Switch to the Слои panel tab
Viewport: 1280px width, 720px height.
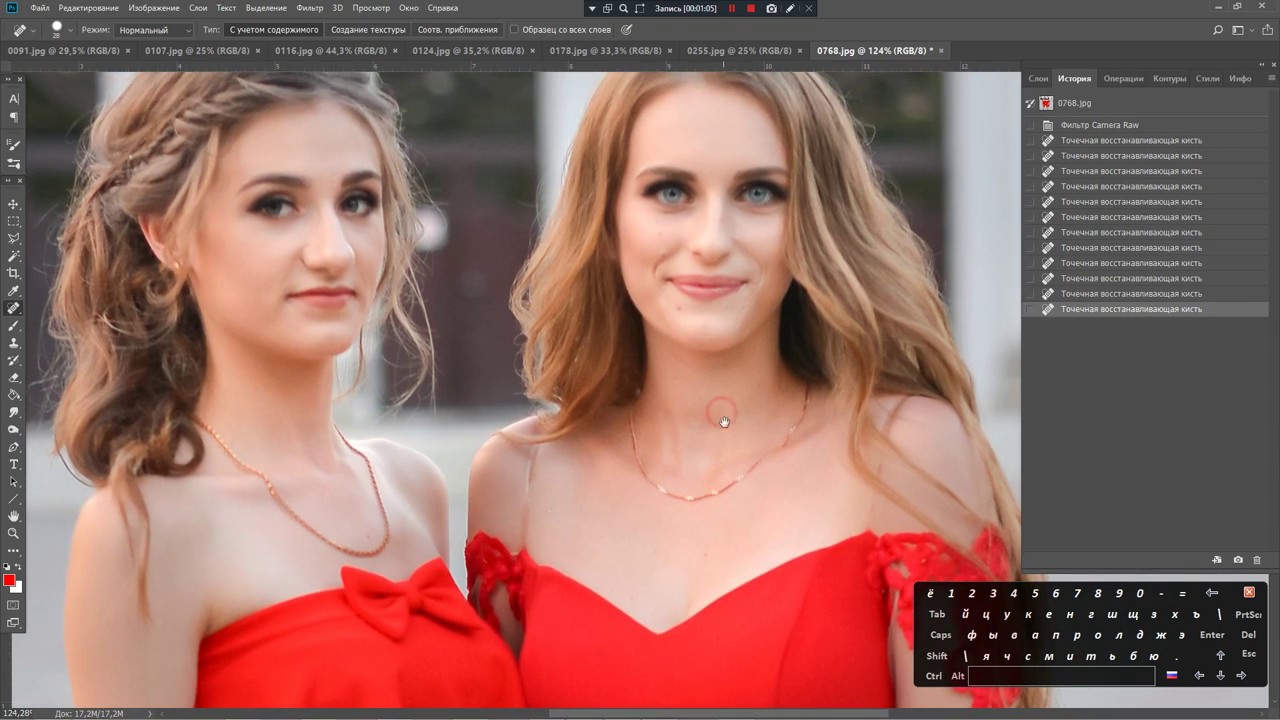click(x=1038, y=78)
